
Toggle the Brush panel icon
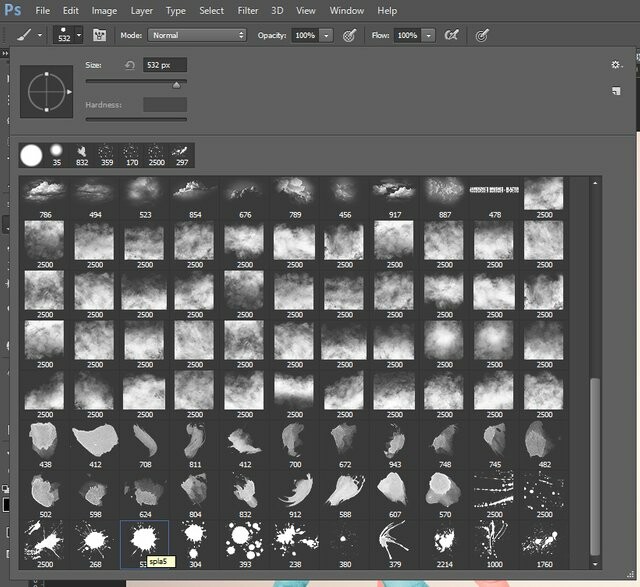click(x=100, y=36)
